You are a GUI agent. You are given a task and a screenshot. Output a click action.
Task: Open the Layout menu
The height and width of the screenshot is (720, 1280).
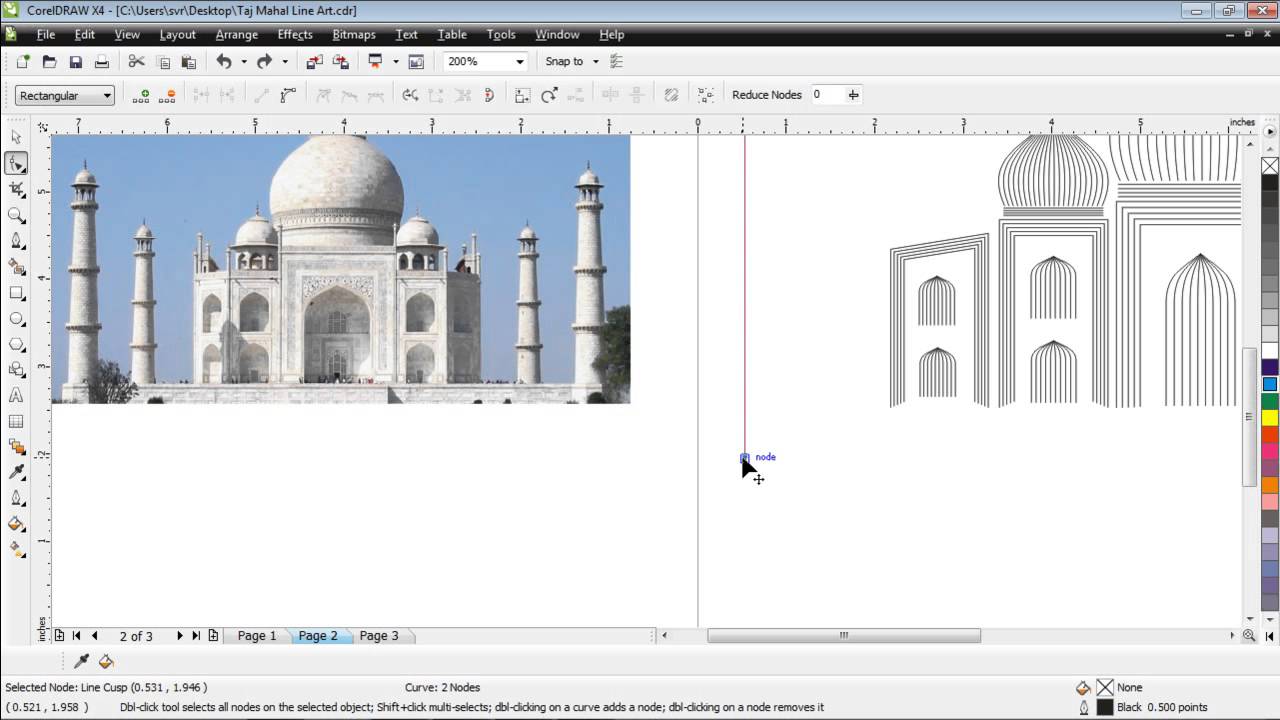point(178,34)
